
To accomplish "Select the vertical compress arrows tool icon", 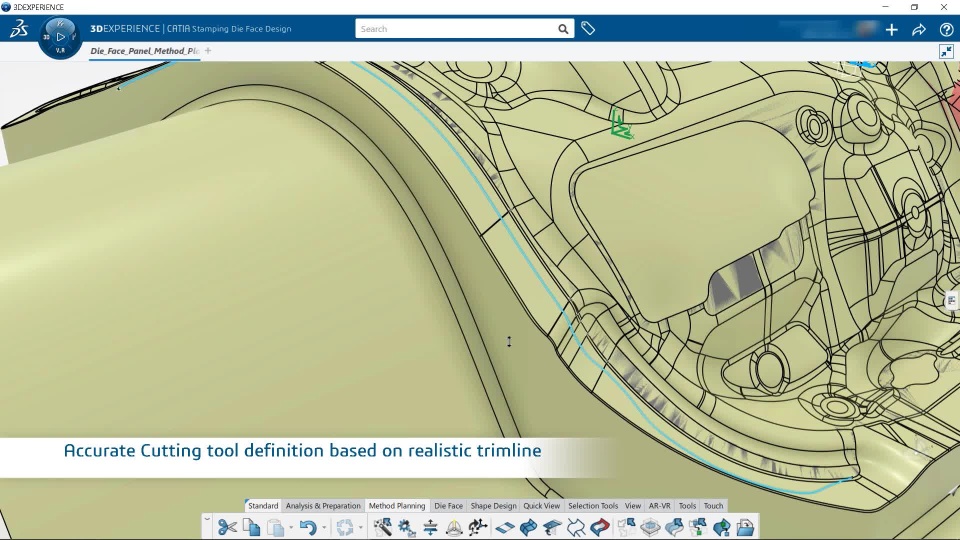I will click(x=430, y=527).
